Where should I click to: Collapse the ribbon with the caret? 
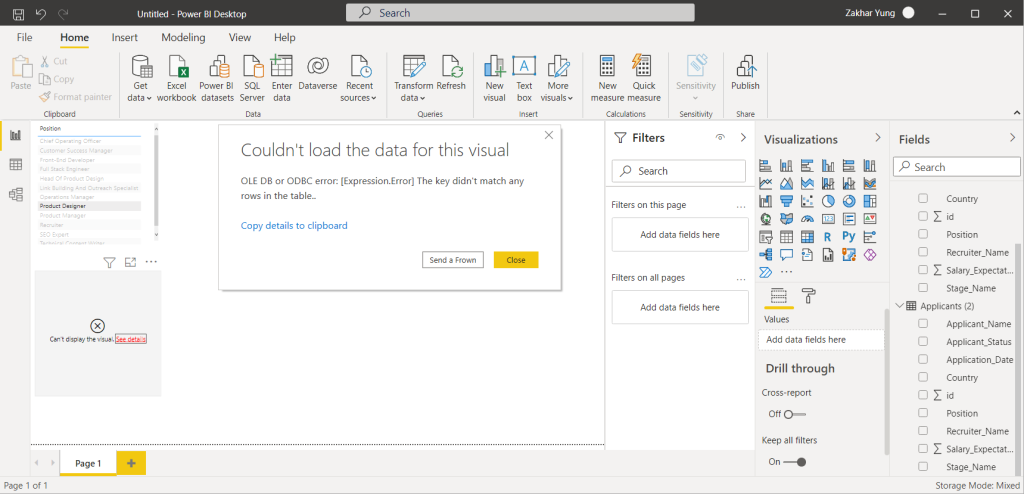pos(1016,113)
